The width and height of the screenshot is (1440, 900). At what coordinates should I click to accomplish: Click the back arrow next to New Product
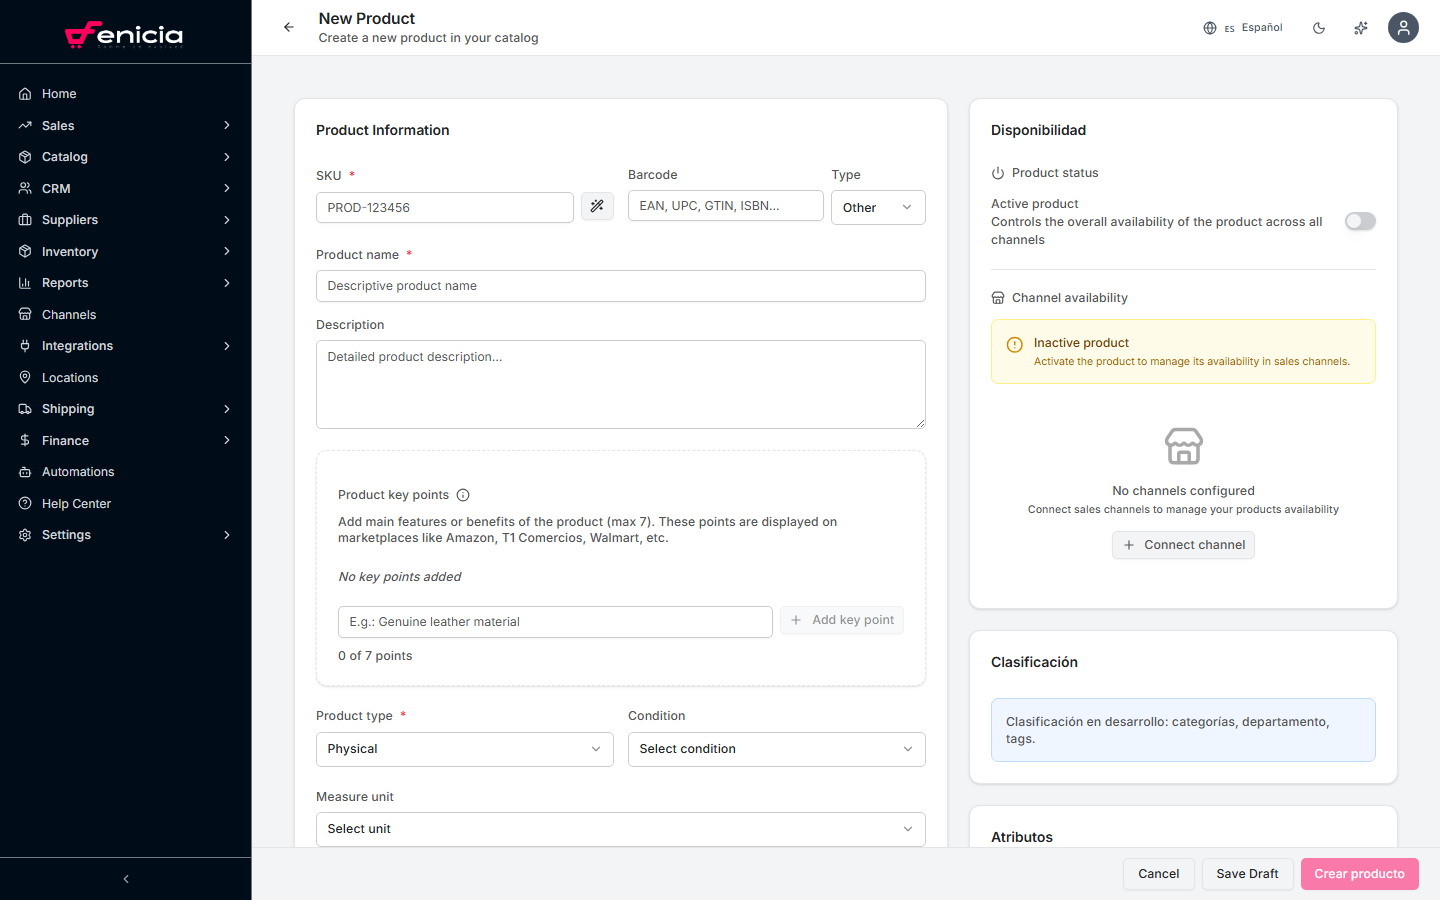point(289,27)
